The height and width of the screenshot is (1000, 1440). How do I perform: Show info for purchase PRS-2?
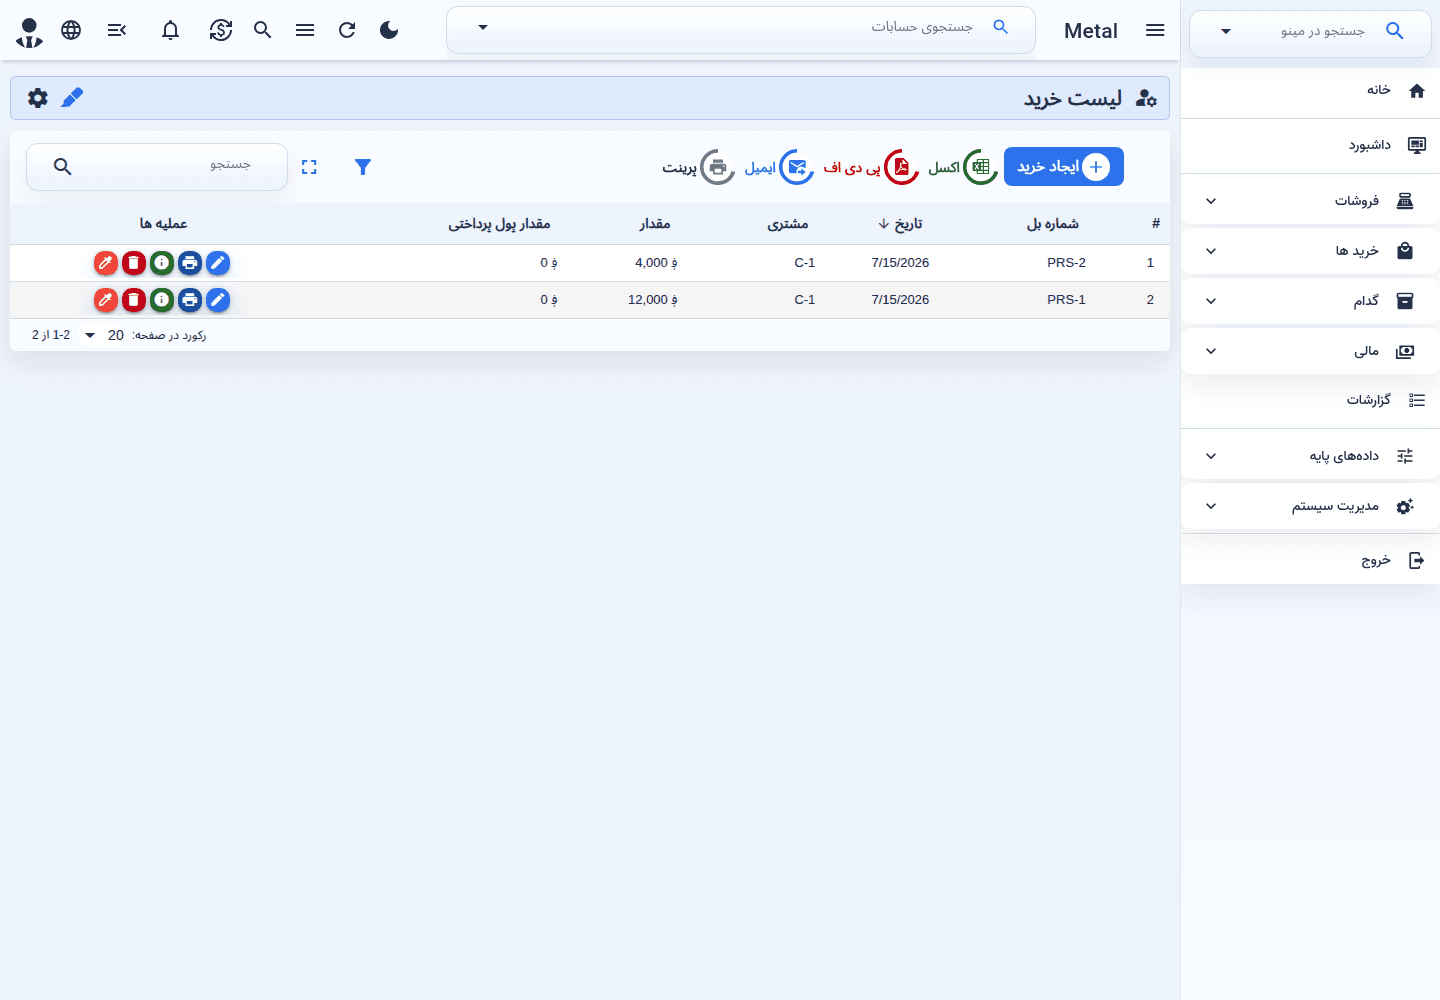(x=162, y=263)
